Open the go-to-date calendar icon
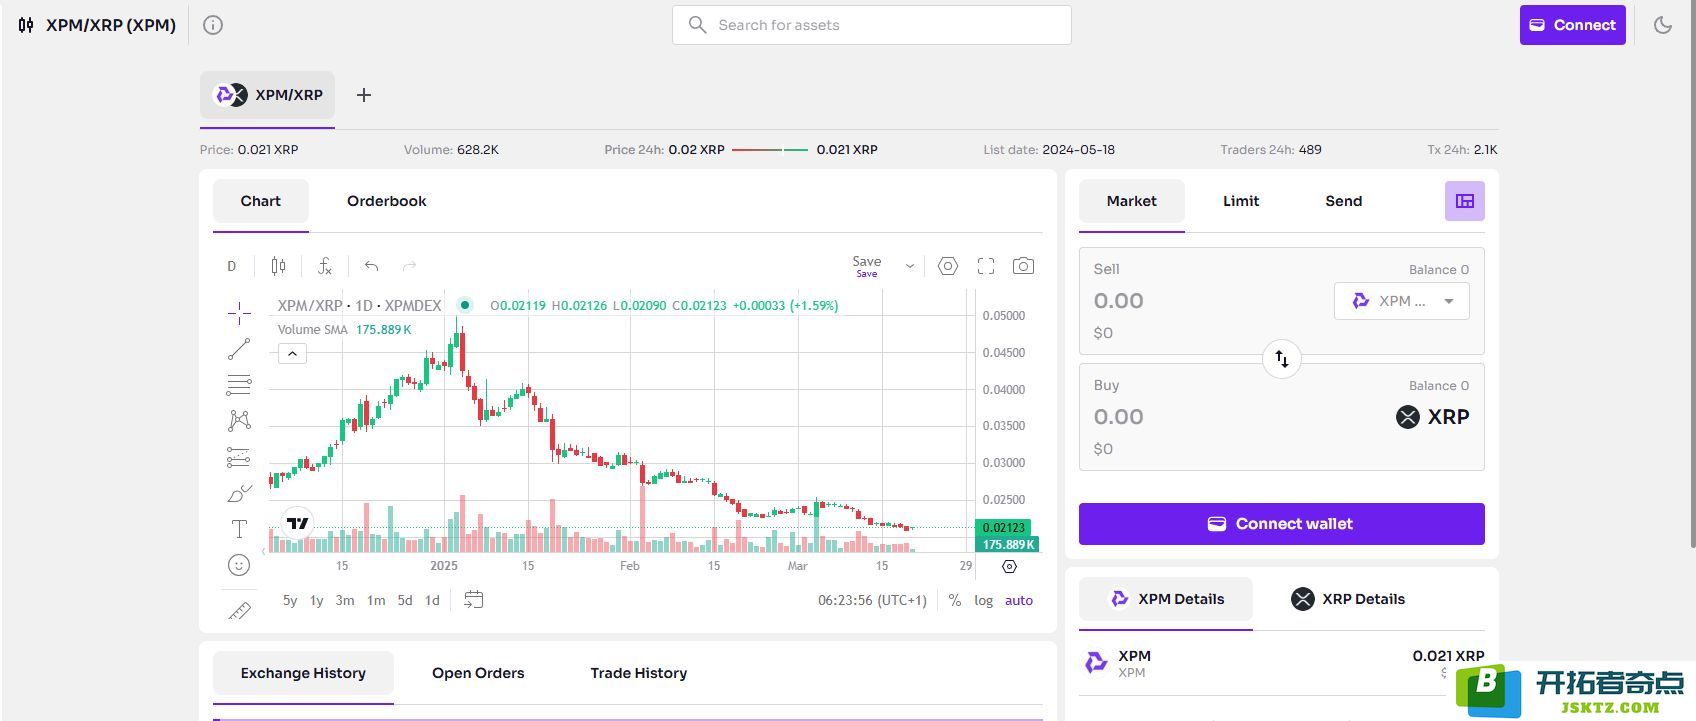Viewport: 1696px width, 721px height. click(474, 600)
